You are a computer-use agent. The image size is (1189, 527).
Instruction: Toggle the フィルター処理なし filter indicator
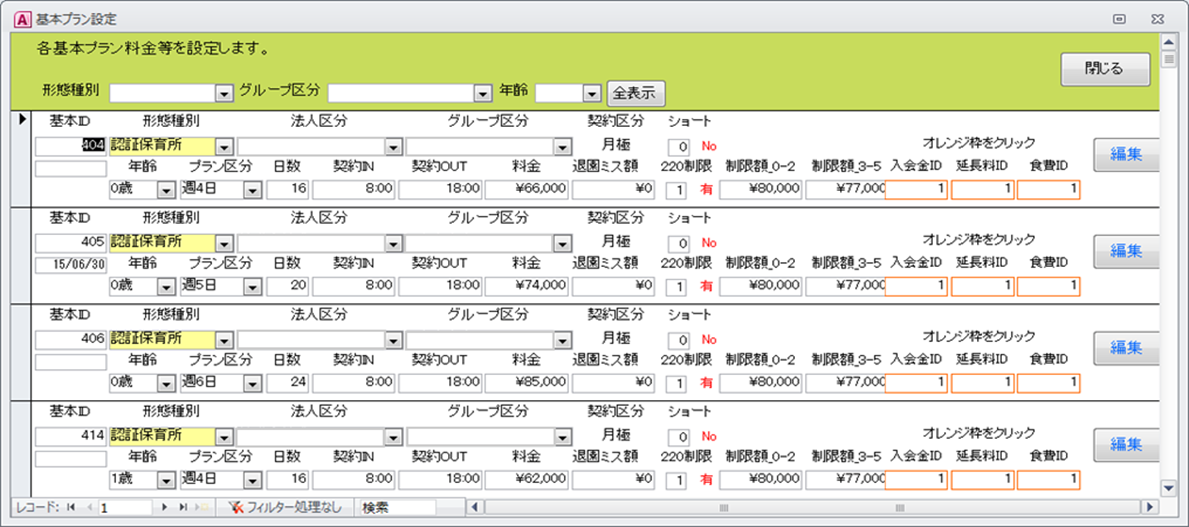click(285, 508)
